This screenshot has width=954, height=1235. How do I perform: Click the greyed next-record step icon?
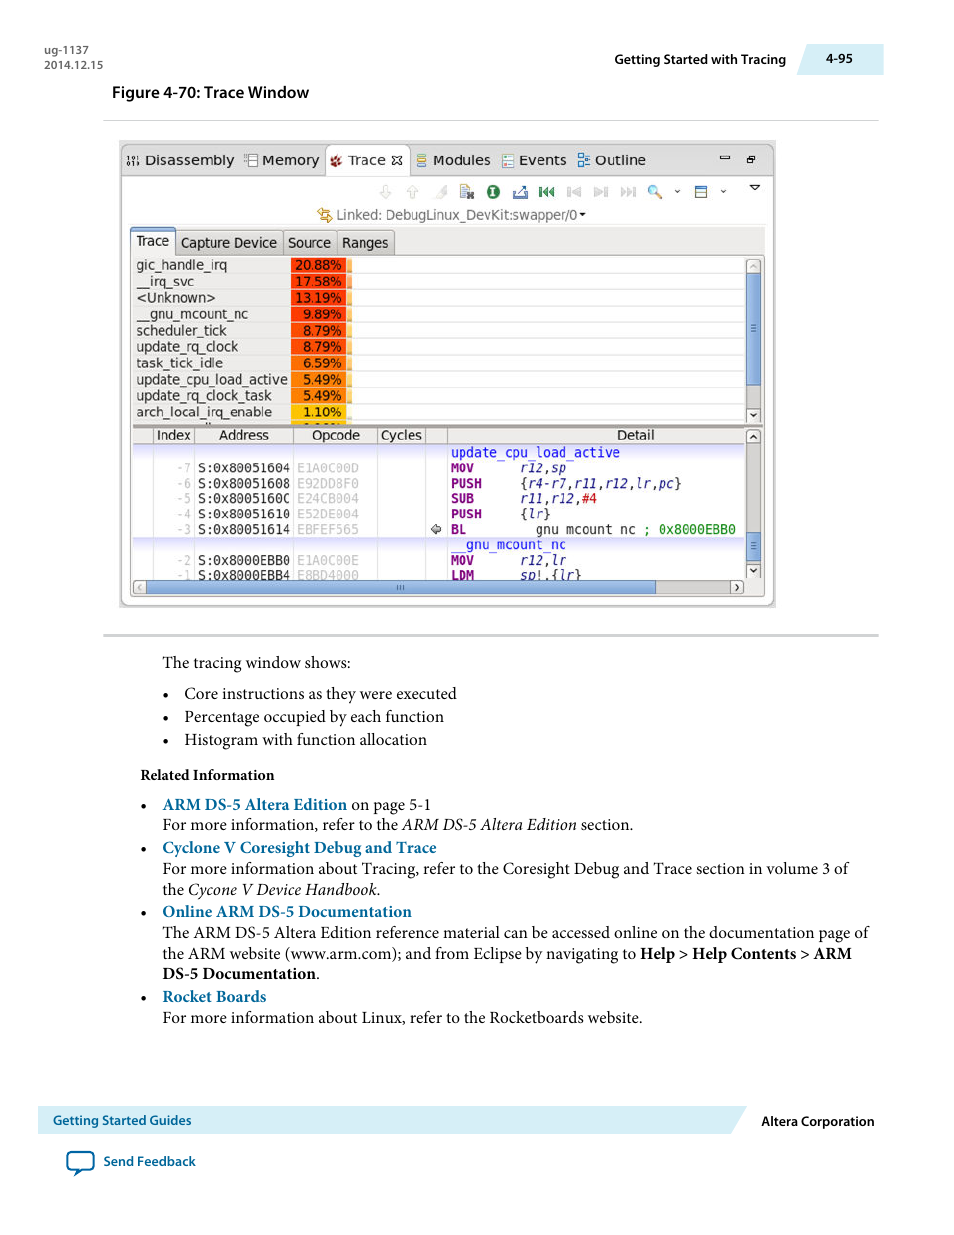[x=600, y=192]
